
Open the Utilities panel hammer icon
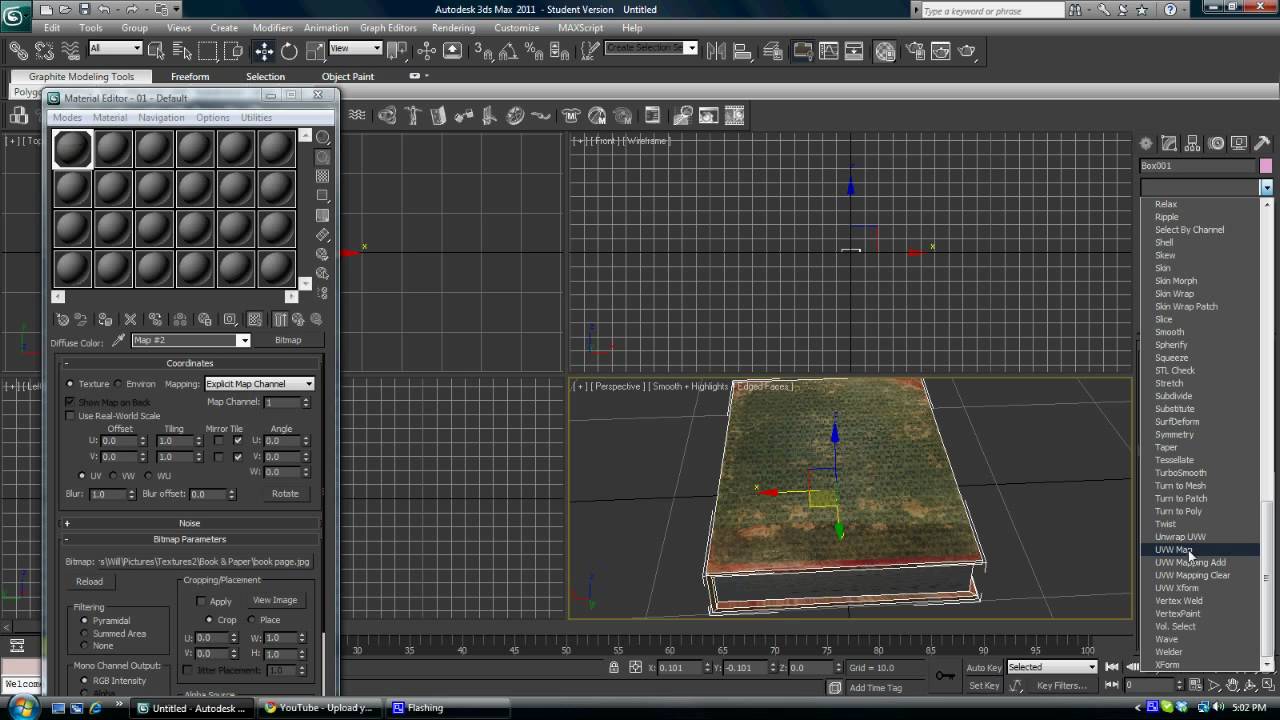point(1262,144)
